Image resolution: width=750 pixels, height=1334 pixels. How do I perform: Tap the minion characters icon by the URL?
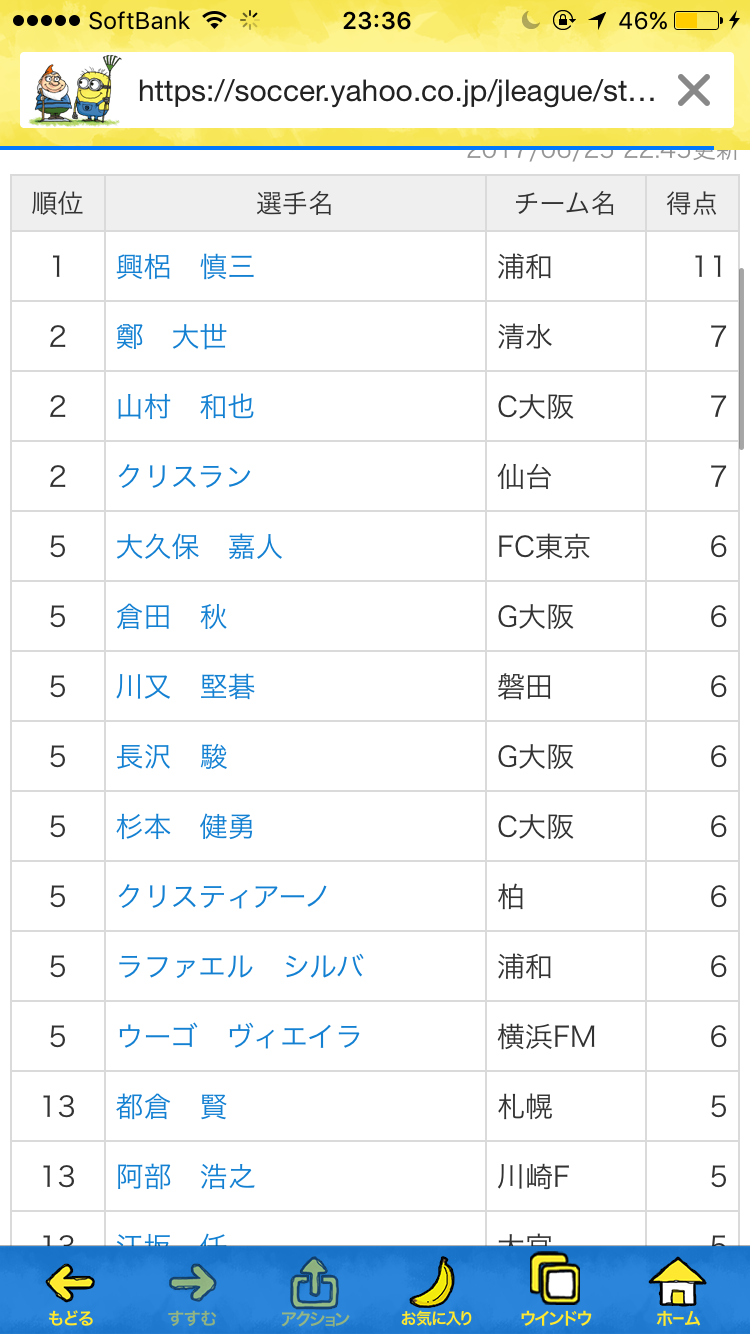point(75,91)
